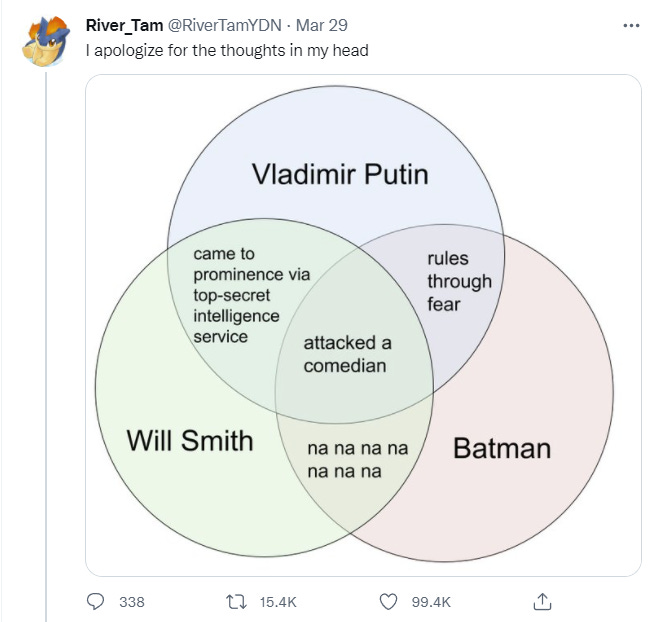Click the share upload icon
This screenshot has width=653, height=622.
click(x=542, y=601)
